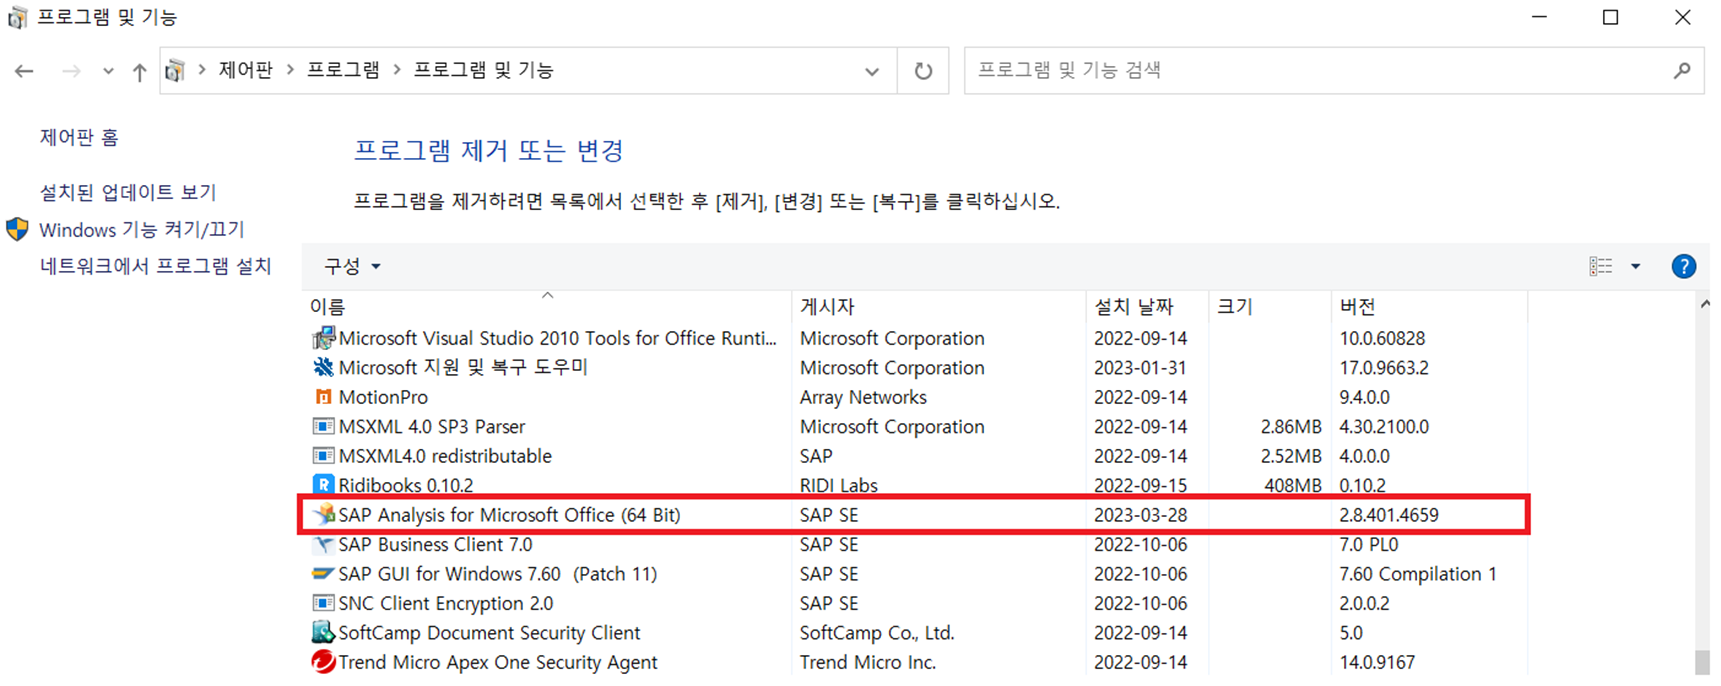
Task: Select the SAP Analysis for Microsoft Office icon
Action: coord(323,515)
